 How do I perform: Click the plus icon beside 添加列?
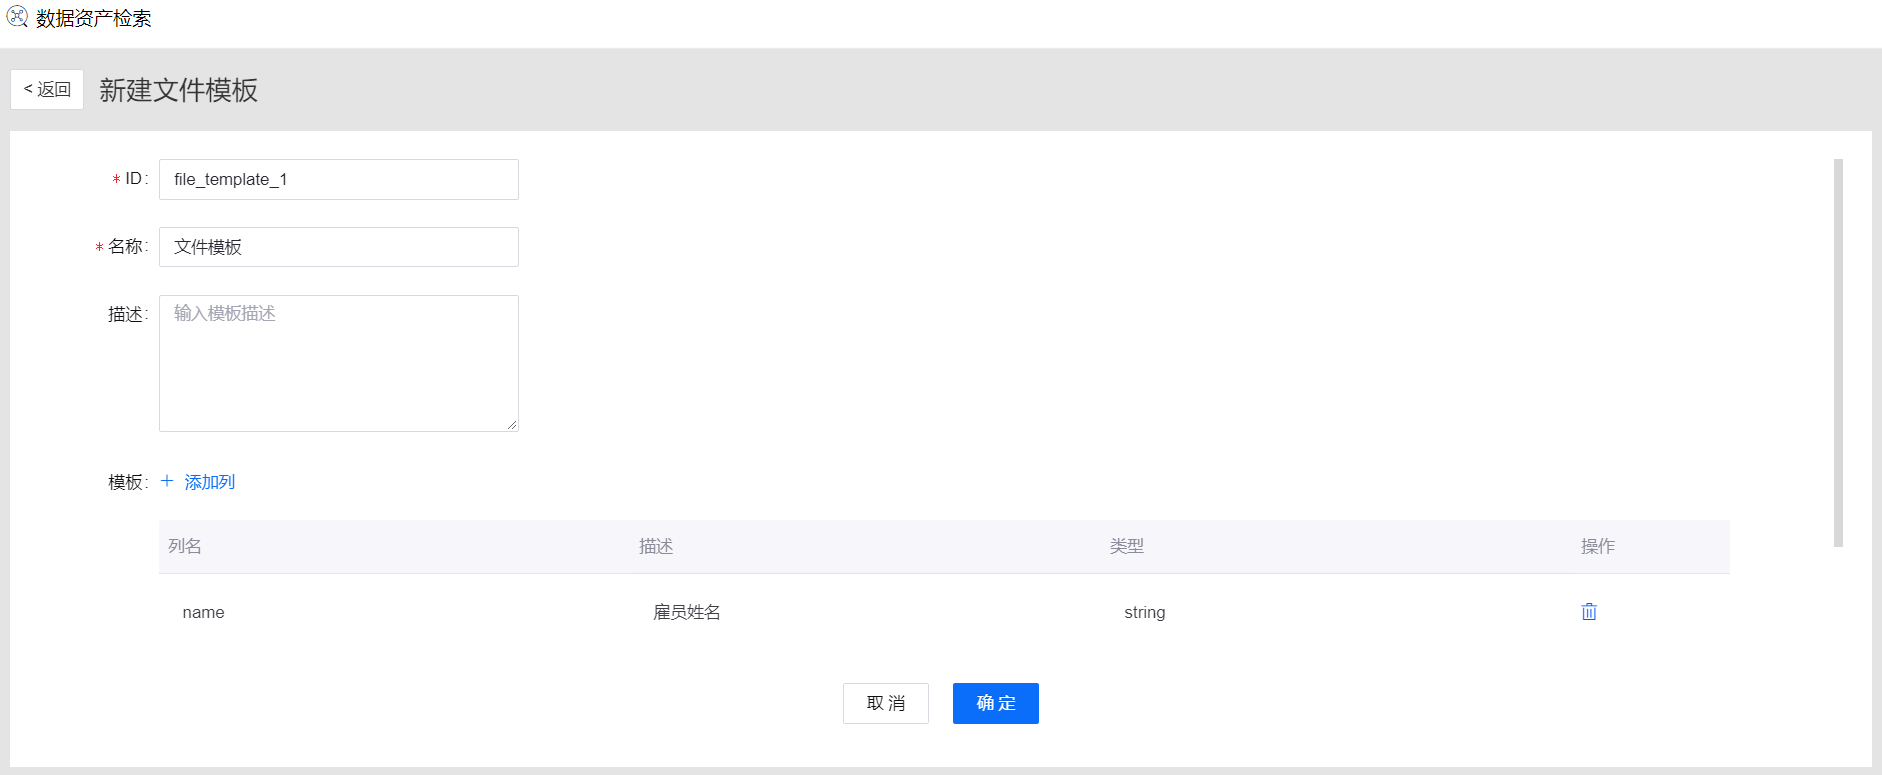click(x=167, y=481)
